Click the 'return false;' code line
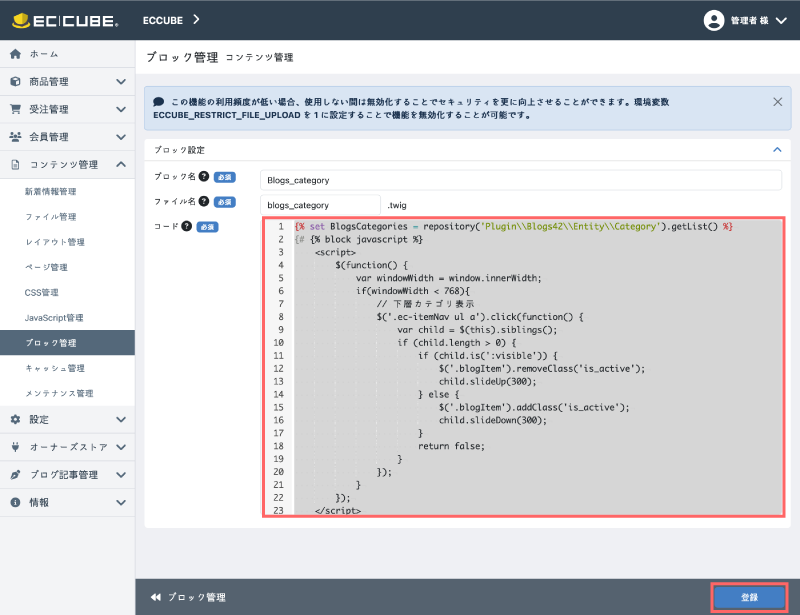800x615 pixels. point(451,446)
